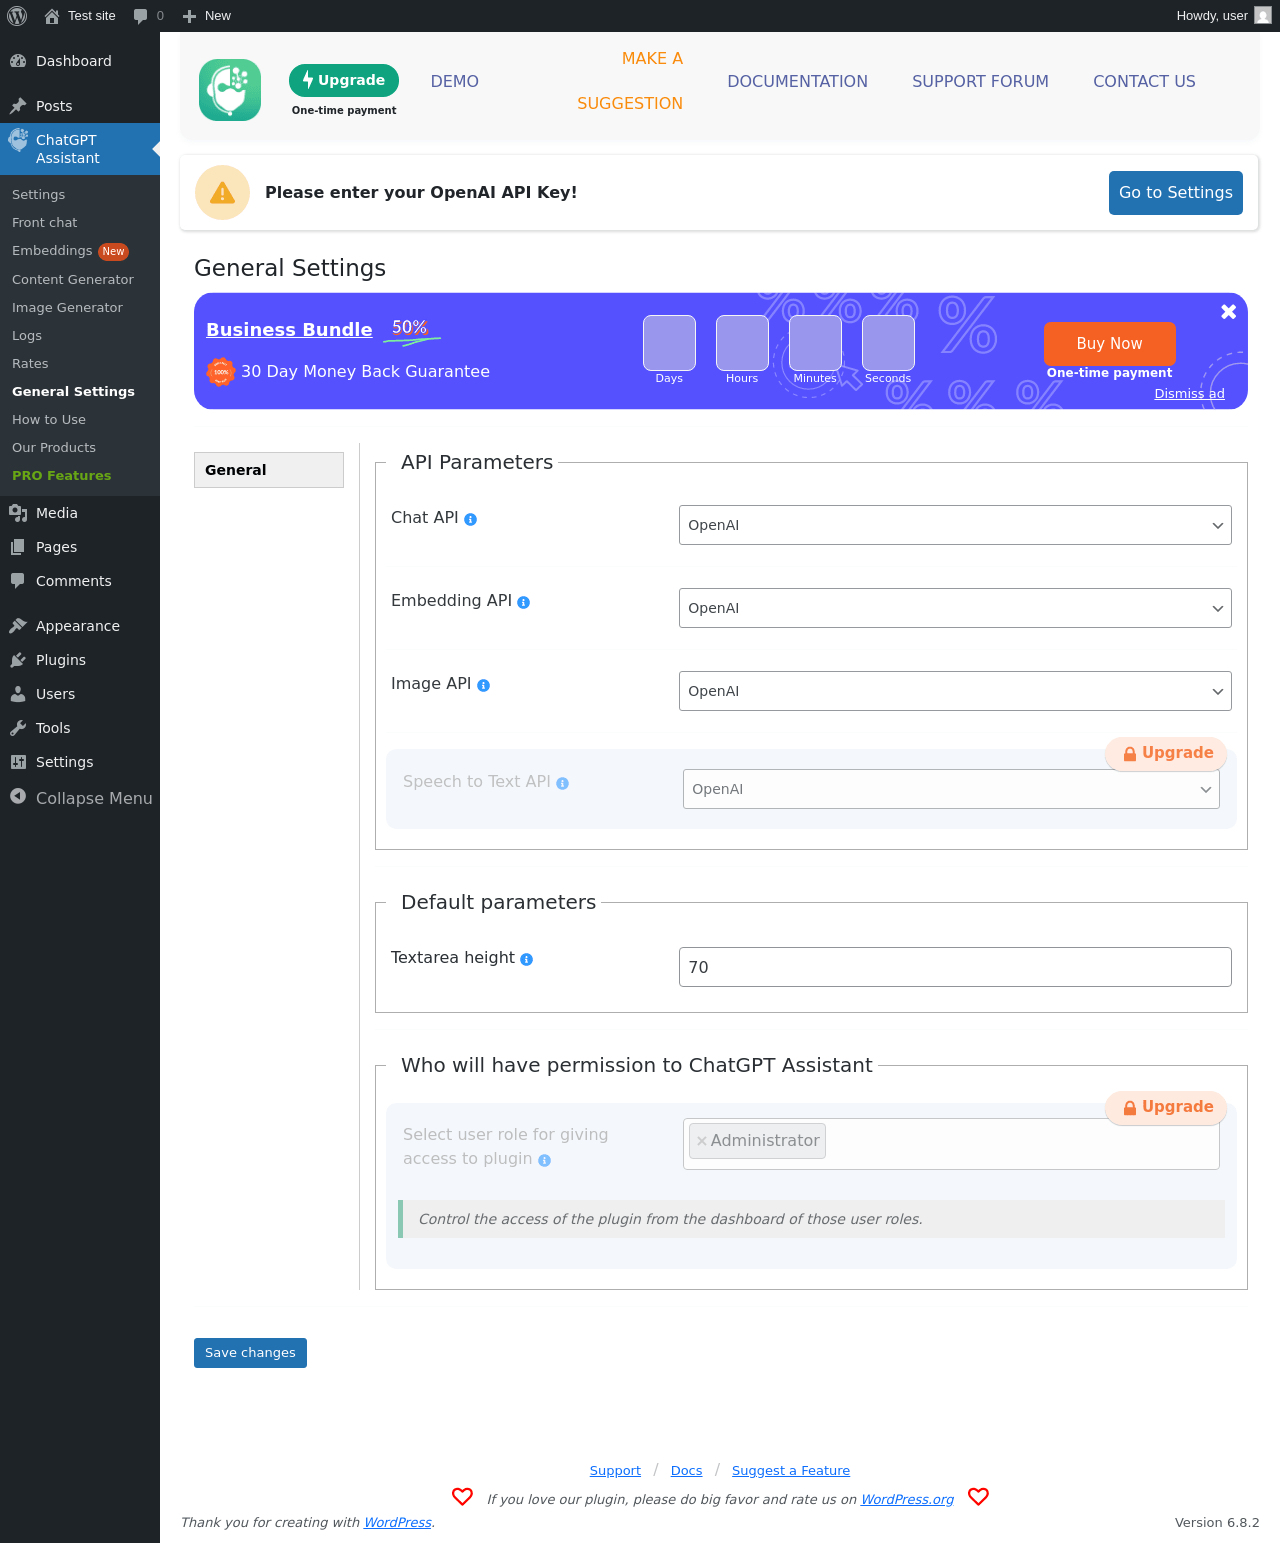Click Save changes button

coord(250,1353)
